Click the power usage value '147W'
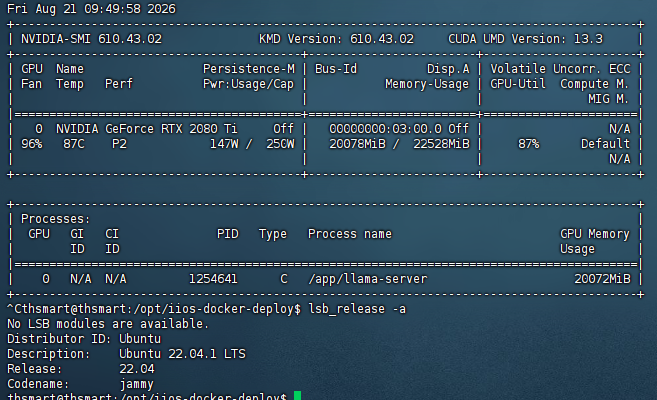This screenshot has height=400, width=657. [224, 144]
